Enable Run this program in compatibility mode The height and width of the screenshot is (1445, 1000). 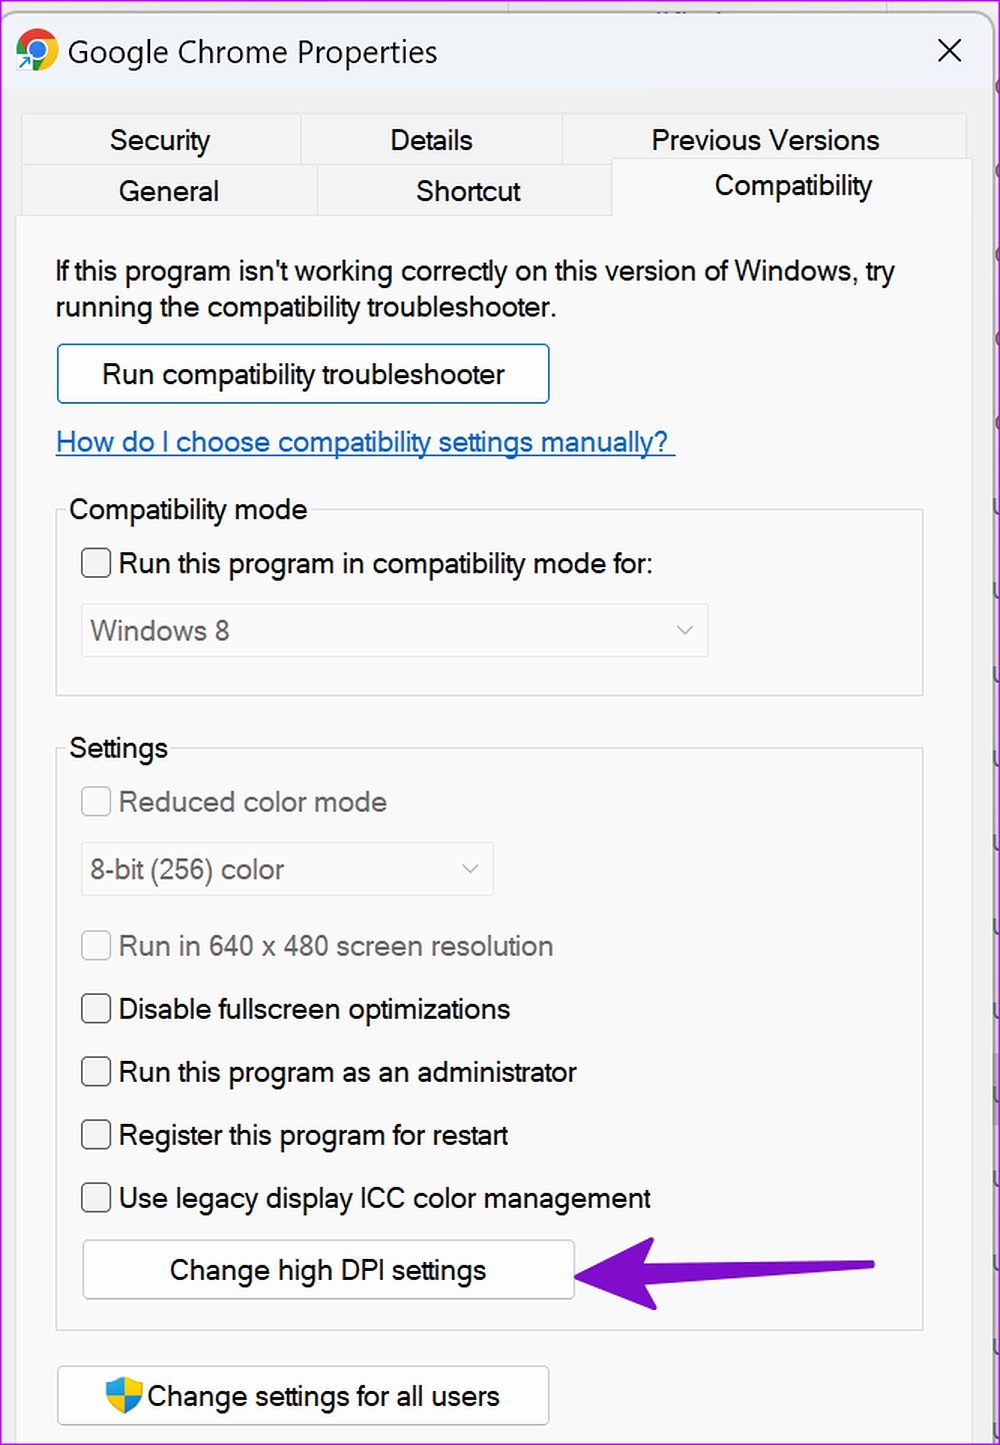(95, 563)
